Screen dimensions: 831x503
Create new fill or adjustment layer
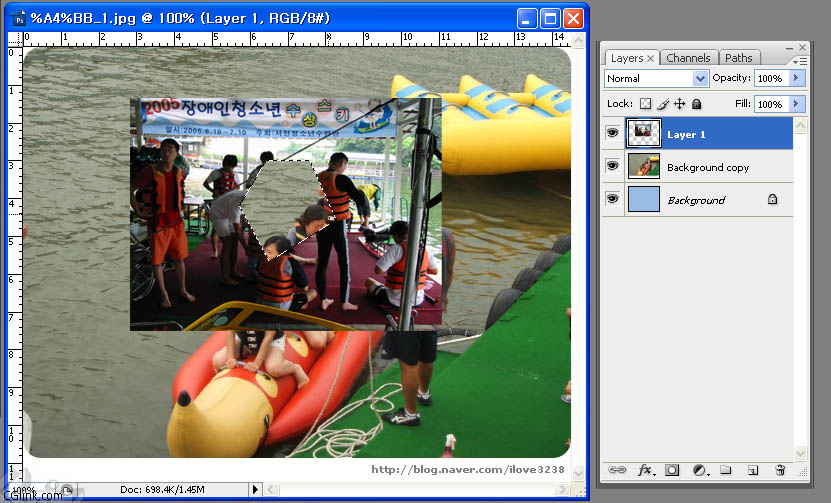(700, 470)
